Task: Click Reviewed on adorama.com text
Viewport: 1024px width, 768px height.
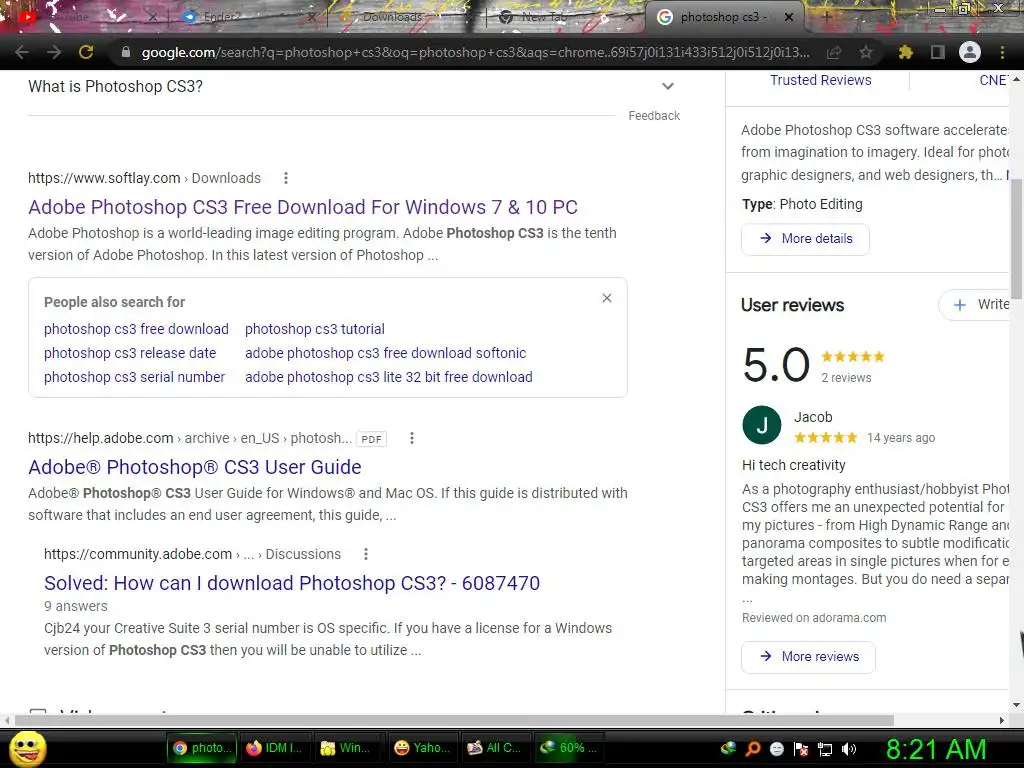Action: [814, 618]
